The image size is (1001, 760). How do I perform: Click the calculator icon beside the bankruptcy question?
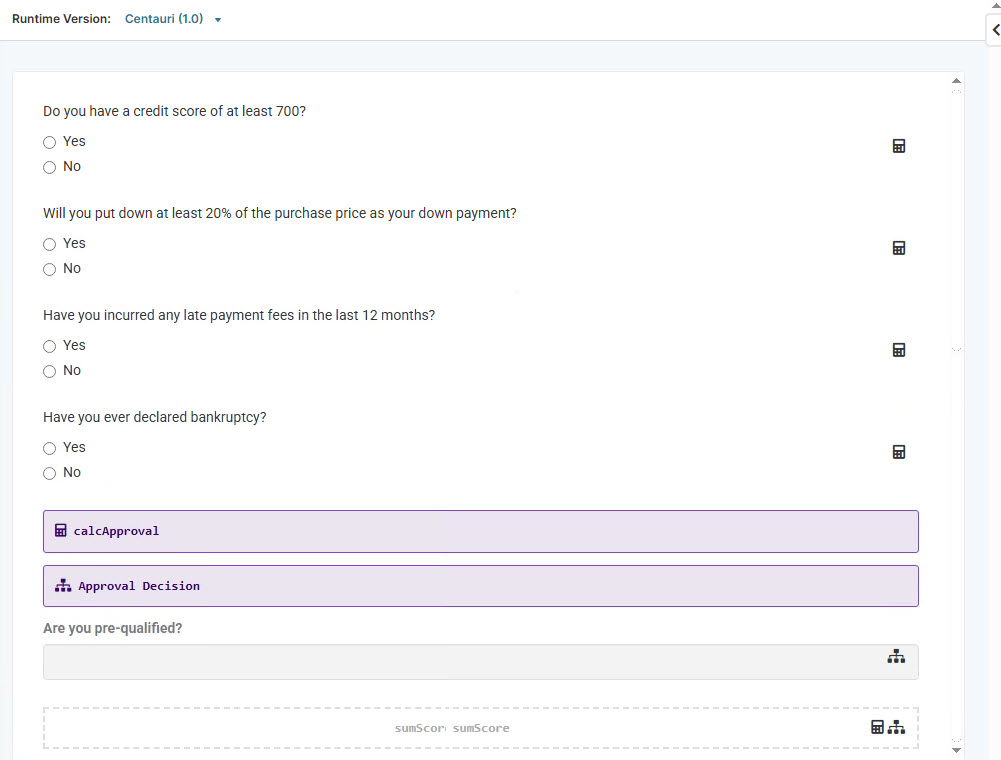[898, 451]
